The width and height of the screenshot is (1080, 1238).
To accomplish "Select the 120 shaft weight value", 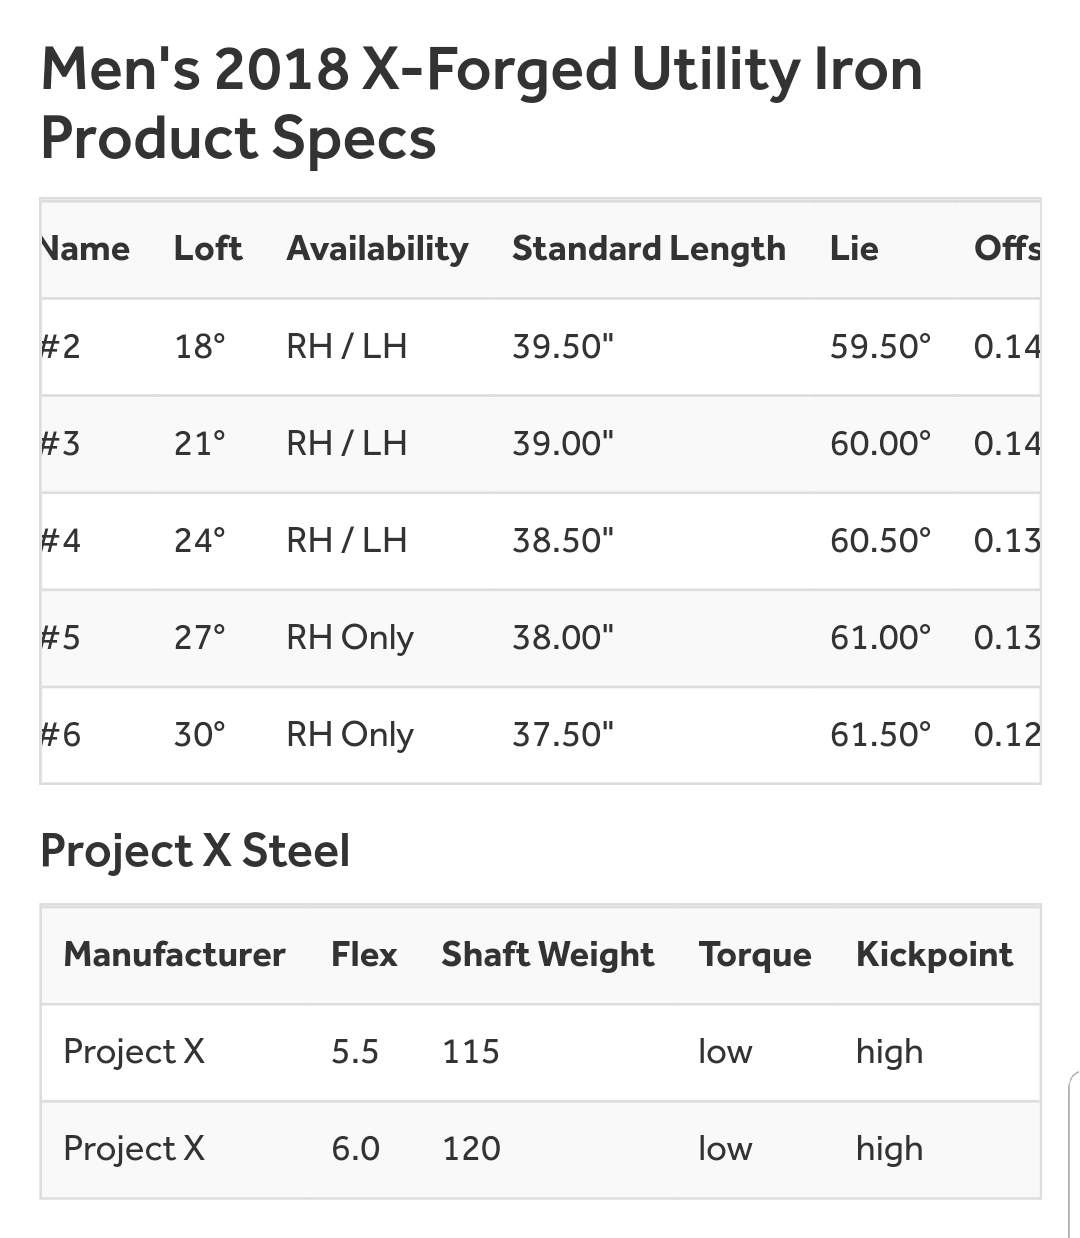I will click(471, 1148).
